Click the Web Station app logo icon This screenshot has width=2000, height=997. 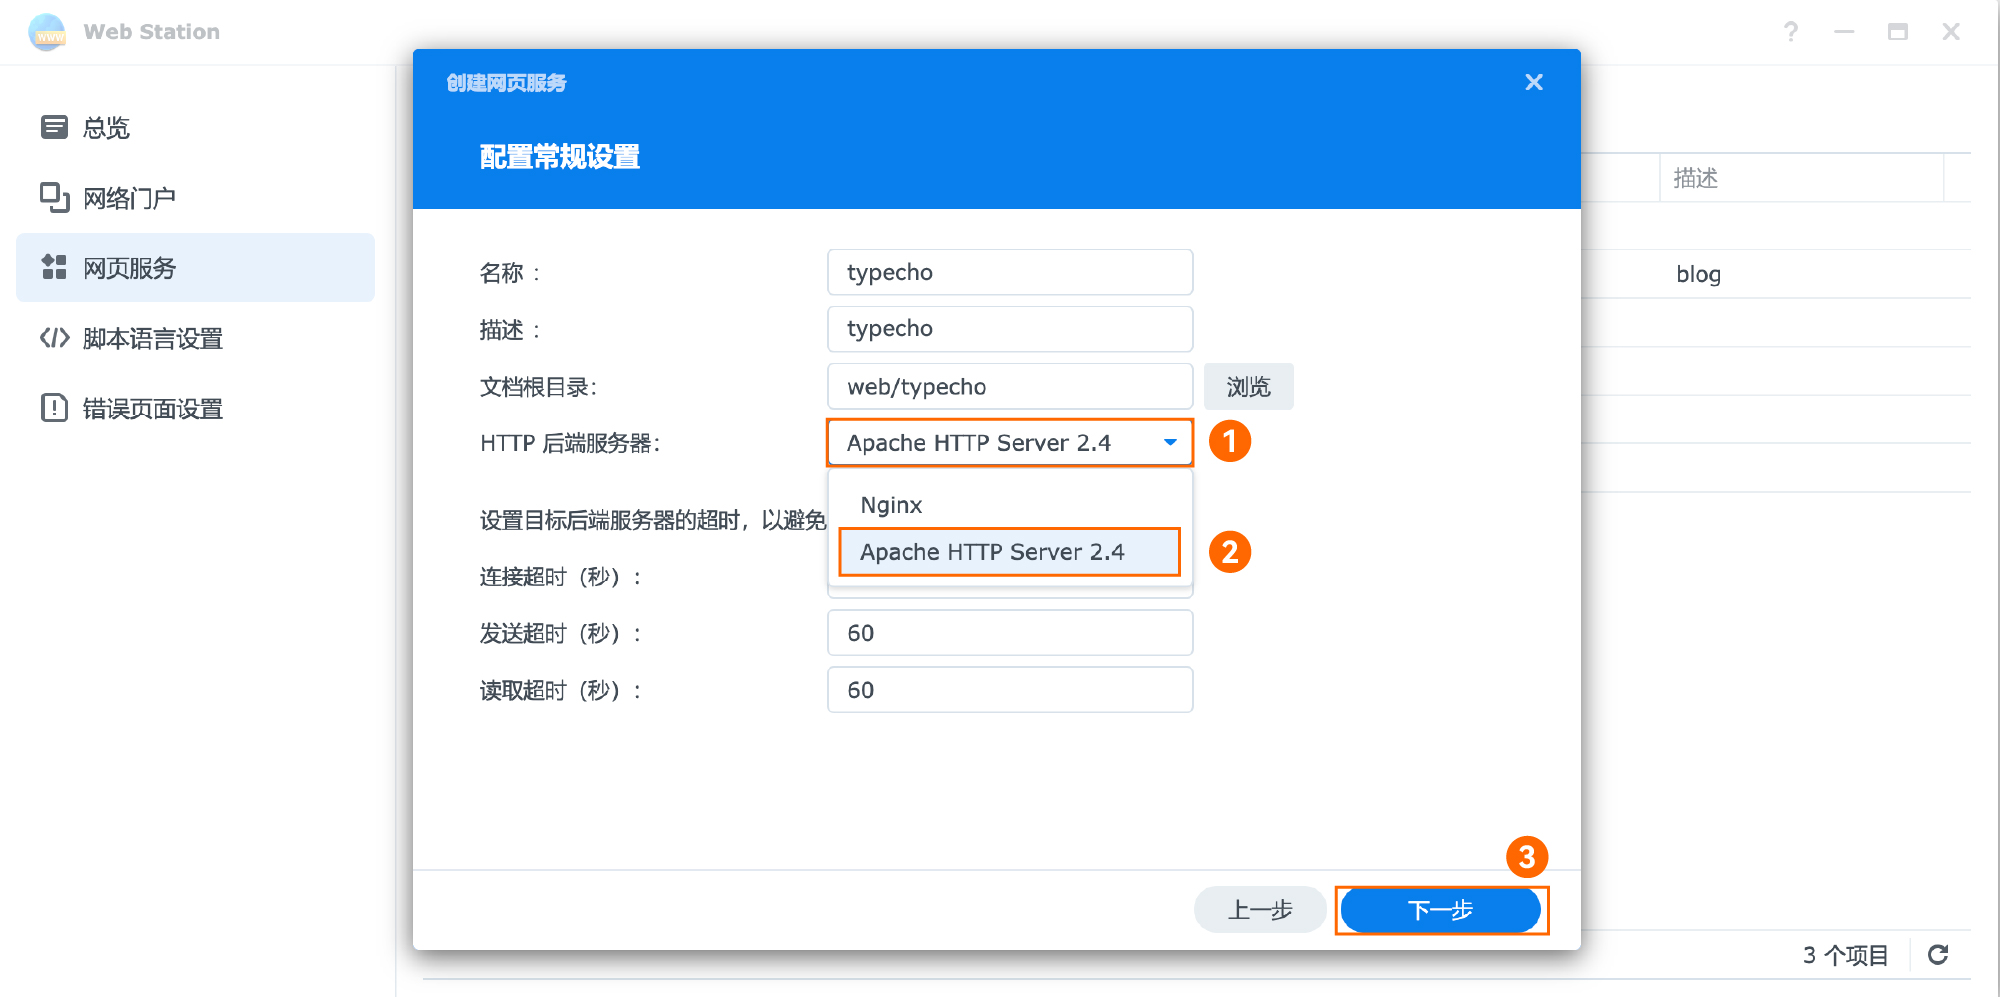(47, 32)
